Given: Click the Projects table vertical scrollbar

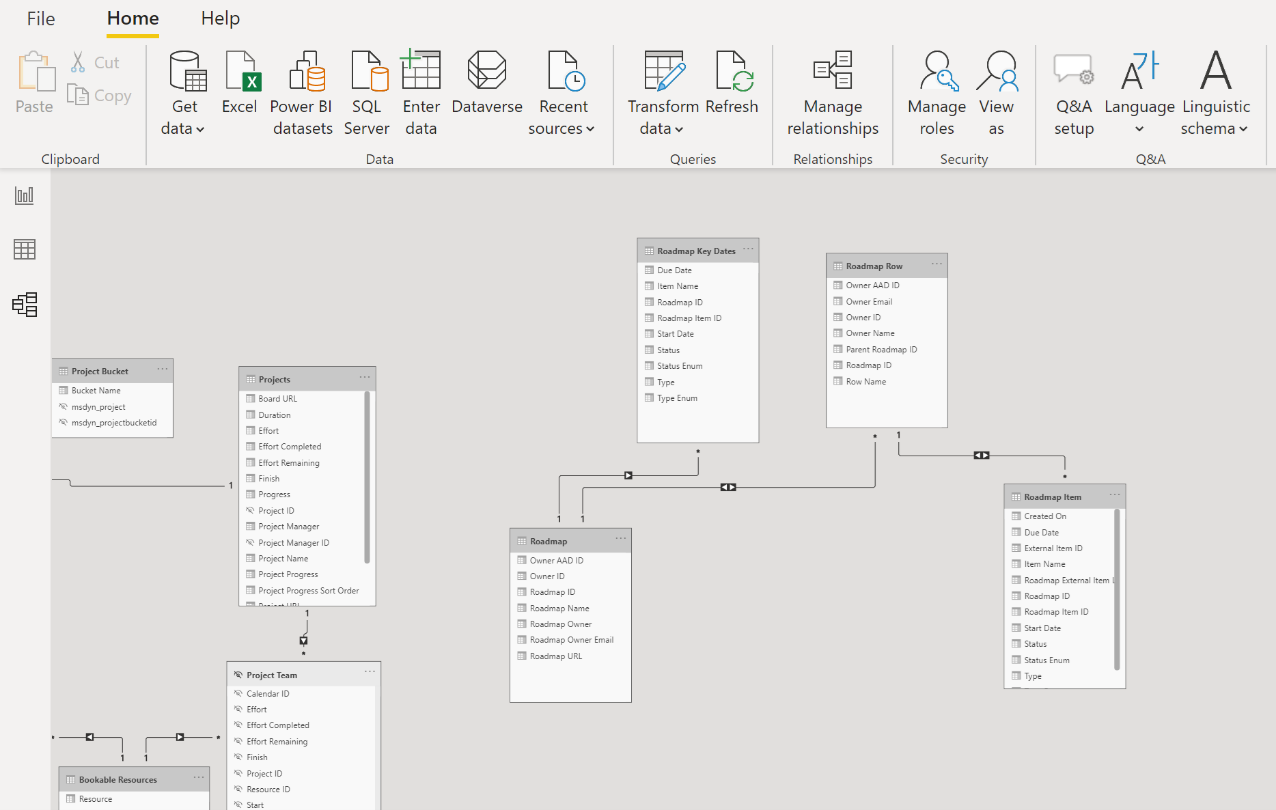Looking at the screenshot, I should point(368,477).
